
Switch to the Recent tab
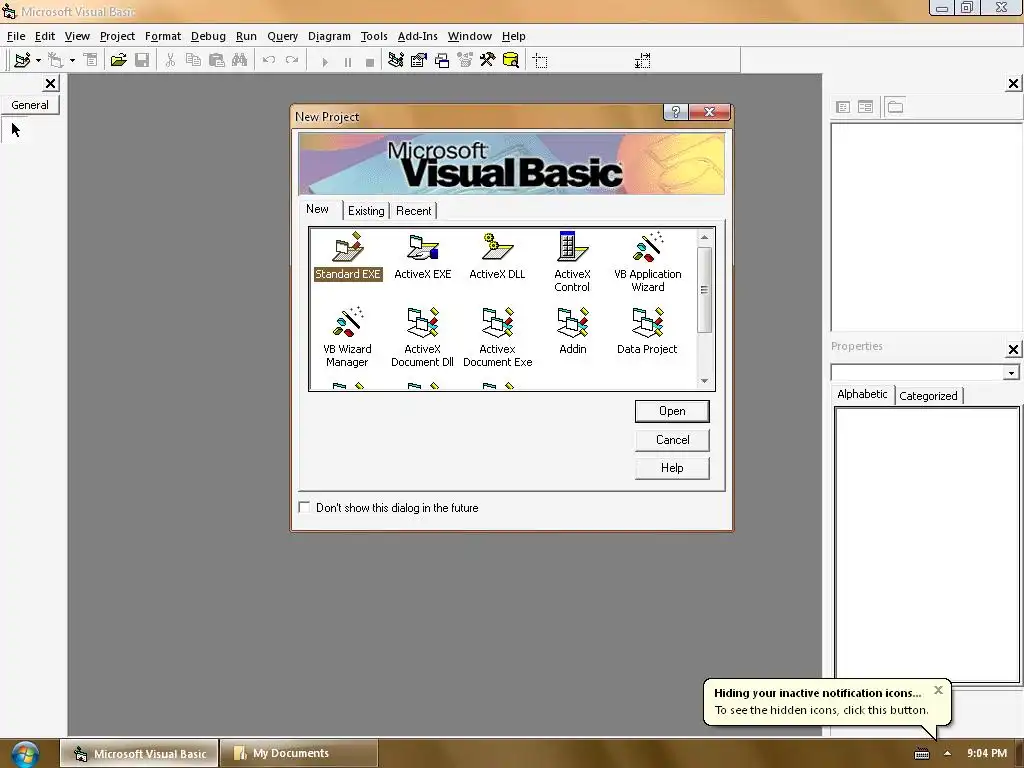pos(413,211)
